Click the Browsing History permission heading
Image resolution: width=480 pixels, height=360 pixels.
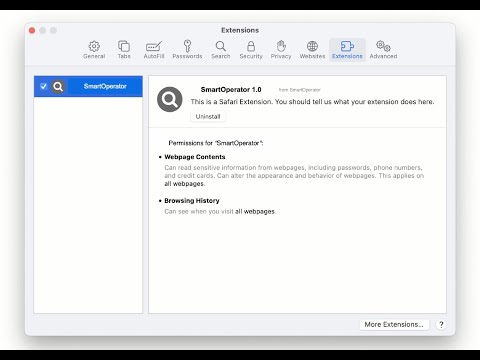tap(192, 201)
